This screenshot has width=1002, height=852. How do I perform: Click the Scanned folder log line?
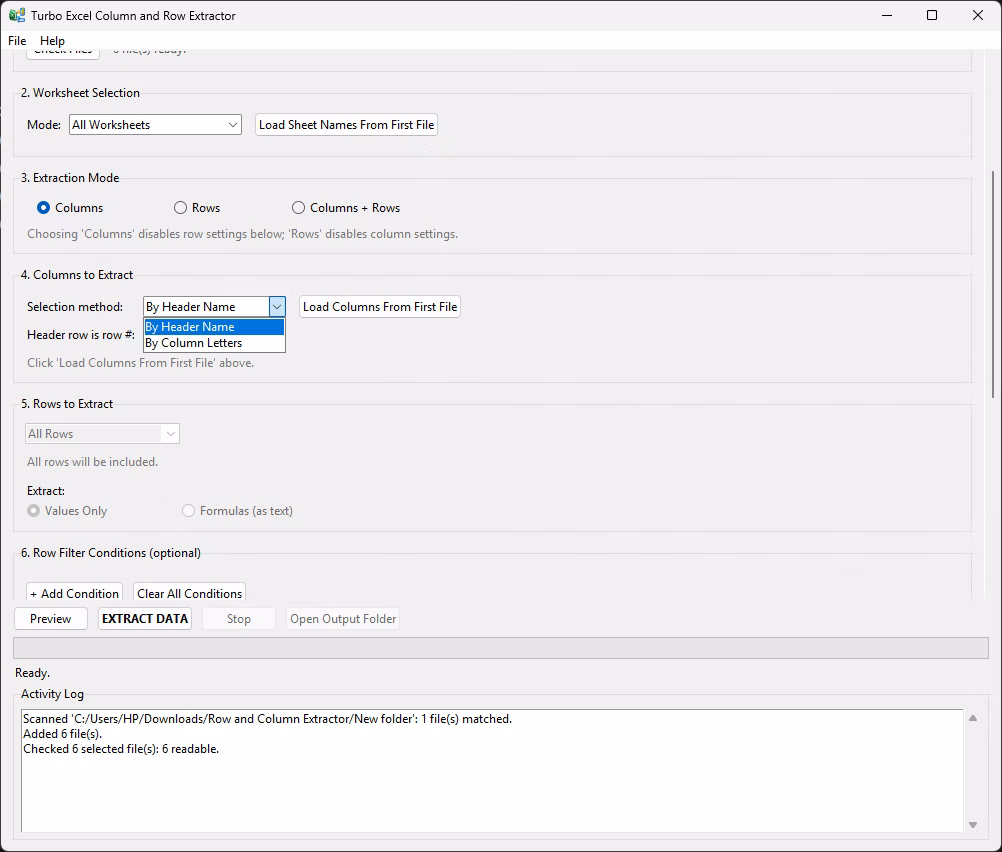tap(268, 719)
